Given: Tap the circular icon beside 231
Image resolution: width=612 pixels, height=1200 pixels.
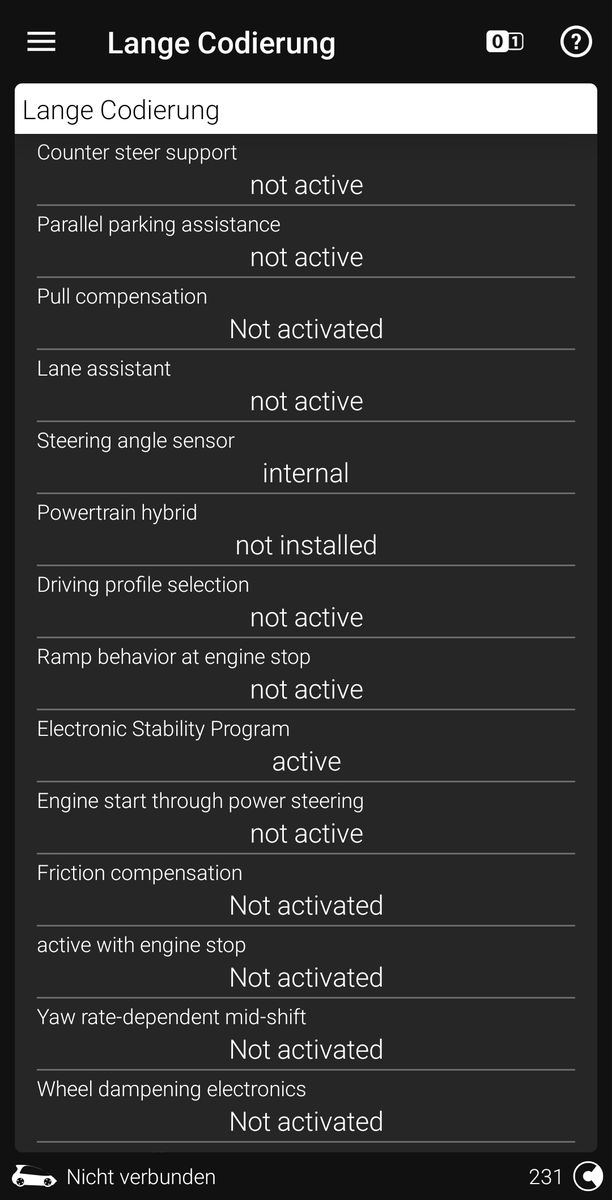Looking at the screenshot, I should (x=588, y=1176).
